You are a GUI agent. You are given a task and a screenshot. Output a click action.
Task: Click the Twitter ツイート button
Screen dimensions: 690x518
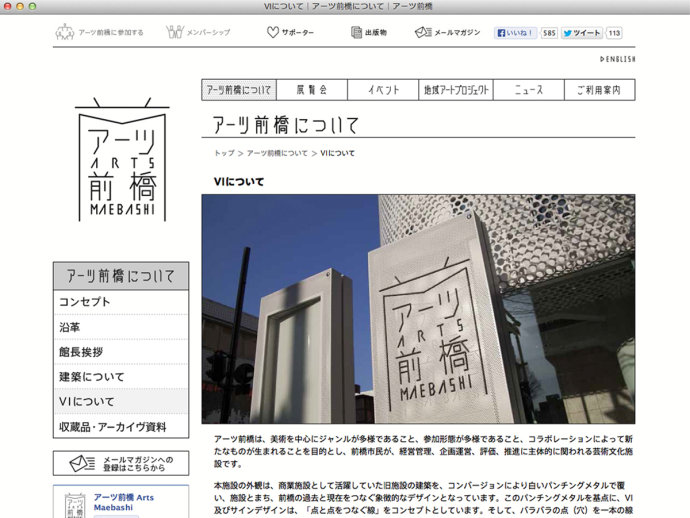(x=582, y=33)
